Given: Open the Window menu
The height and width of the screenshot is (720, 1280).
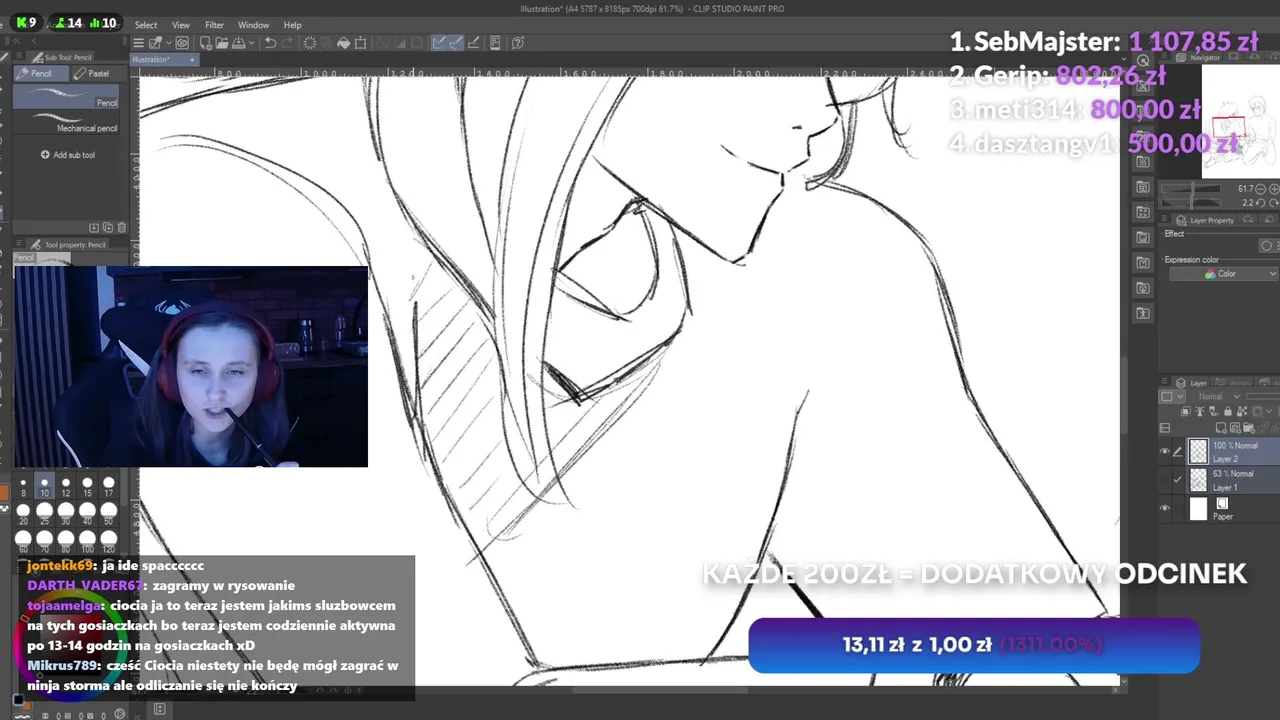Looking at the screenshot, I should [253, 25].
